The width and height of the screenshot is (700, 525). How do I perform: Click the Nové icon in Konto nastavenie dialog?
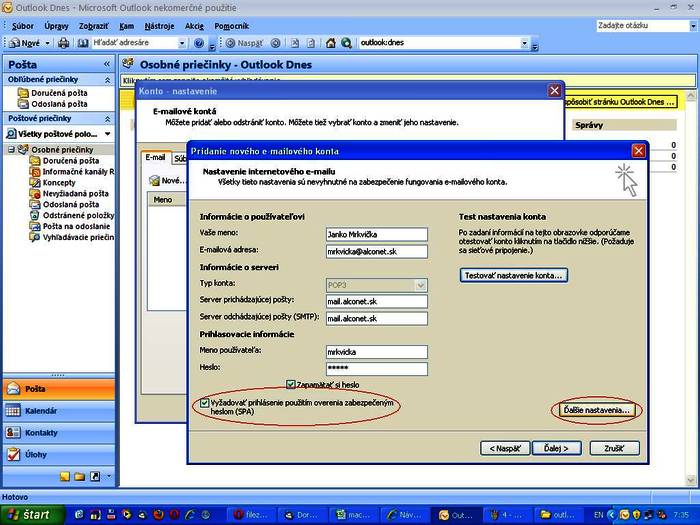(155, 180)
